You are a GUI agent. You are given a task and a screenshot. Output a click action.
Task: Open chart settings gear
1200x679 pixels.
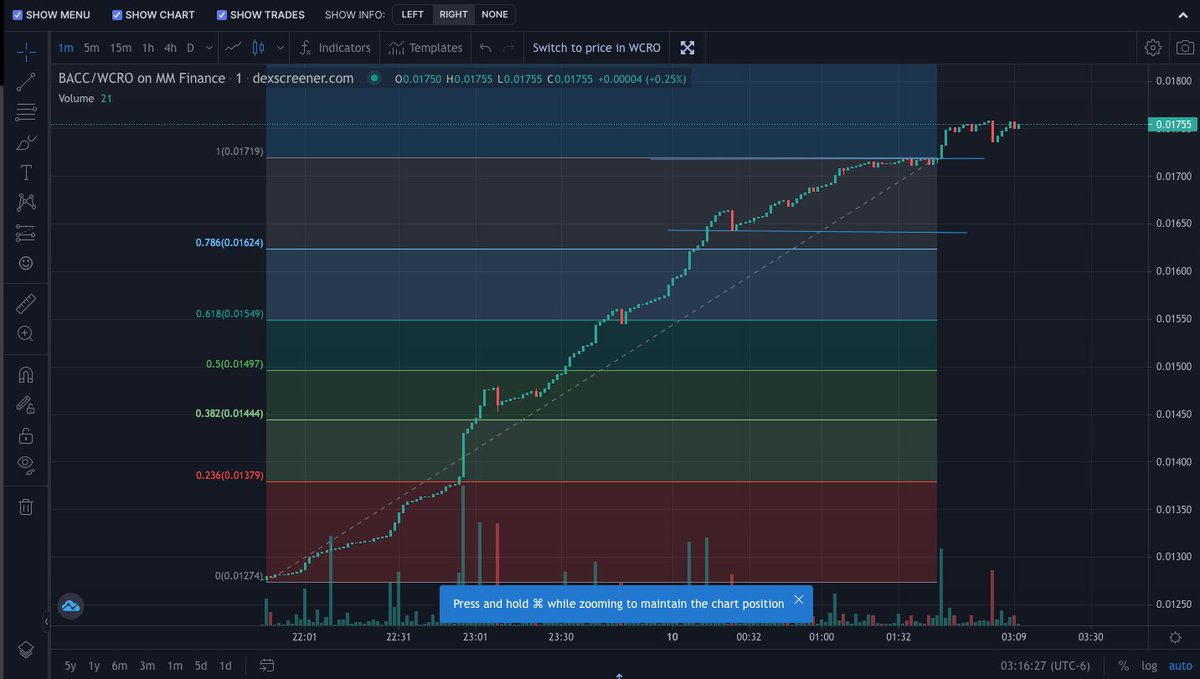click(x=1153, y=47)
